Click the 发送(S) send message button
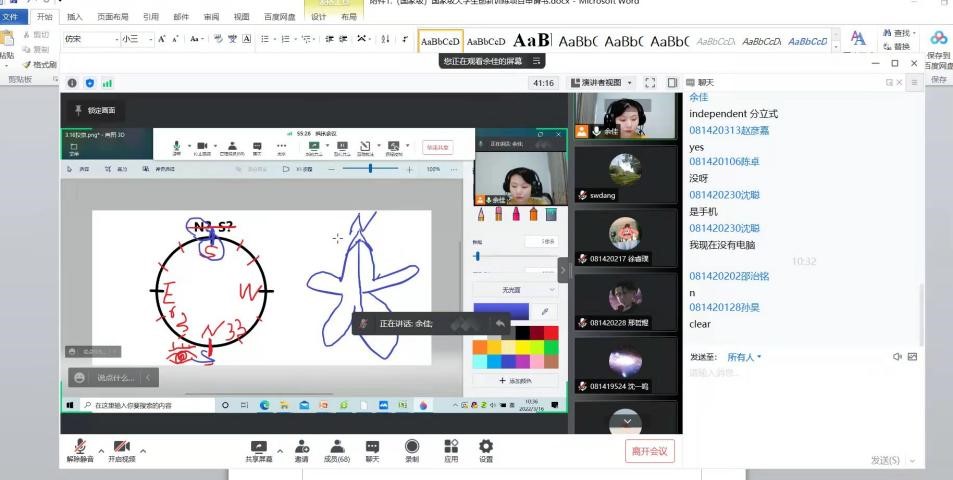Viewport: 953px width, 480px height. [885, 460]
